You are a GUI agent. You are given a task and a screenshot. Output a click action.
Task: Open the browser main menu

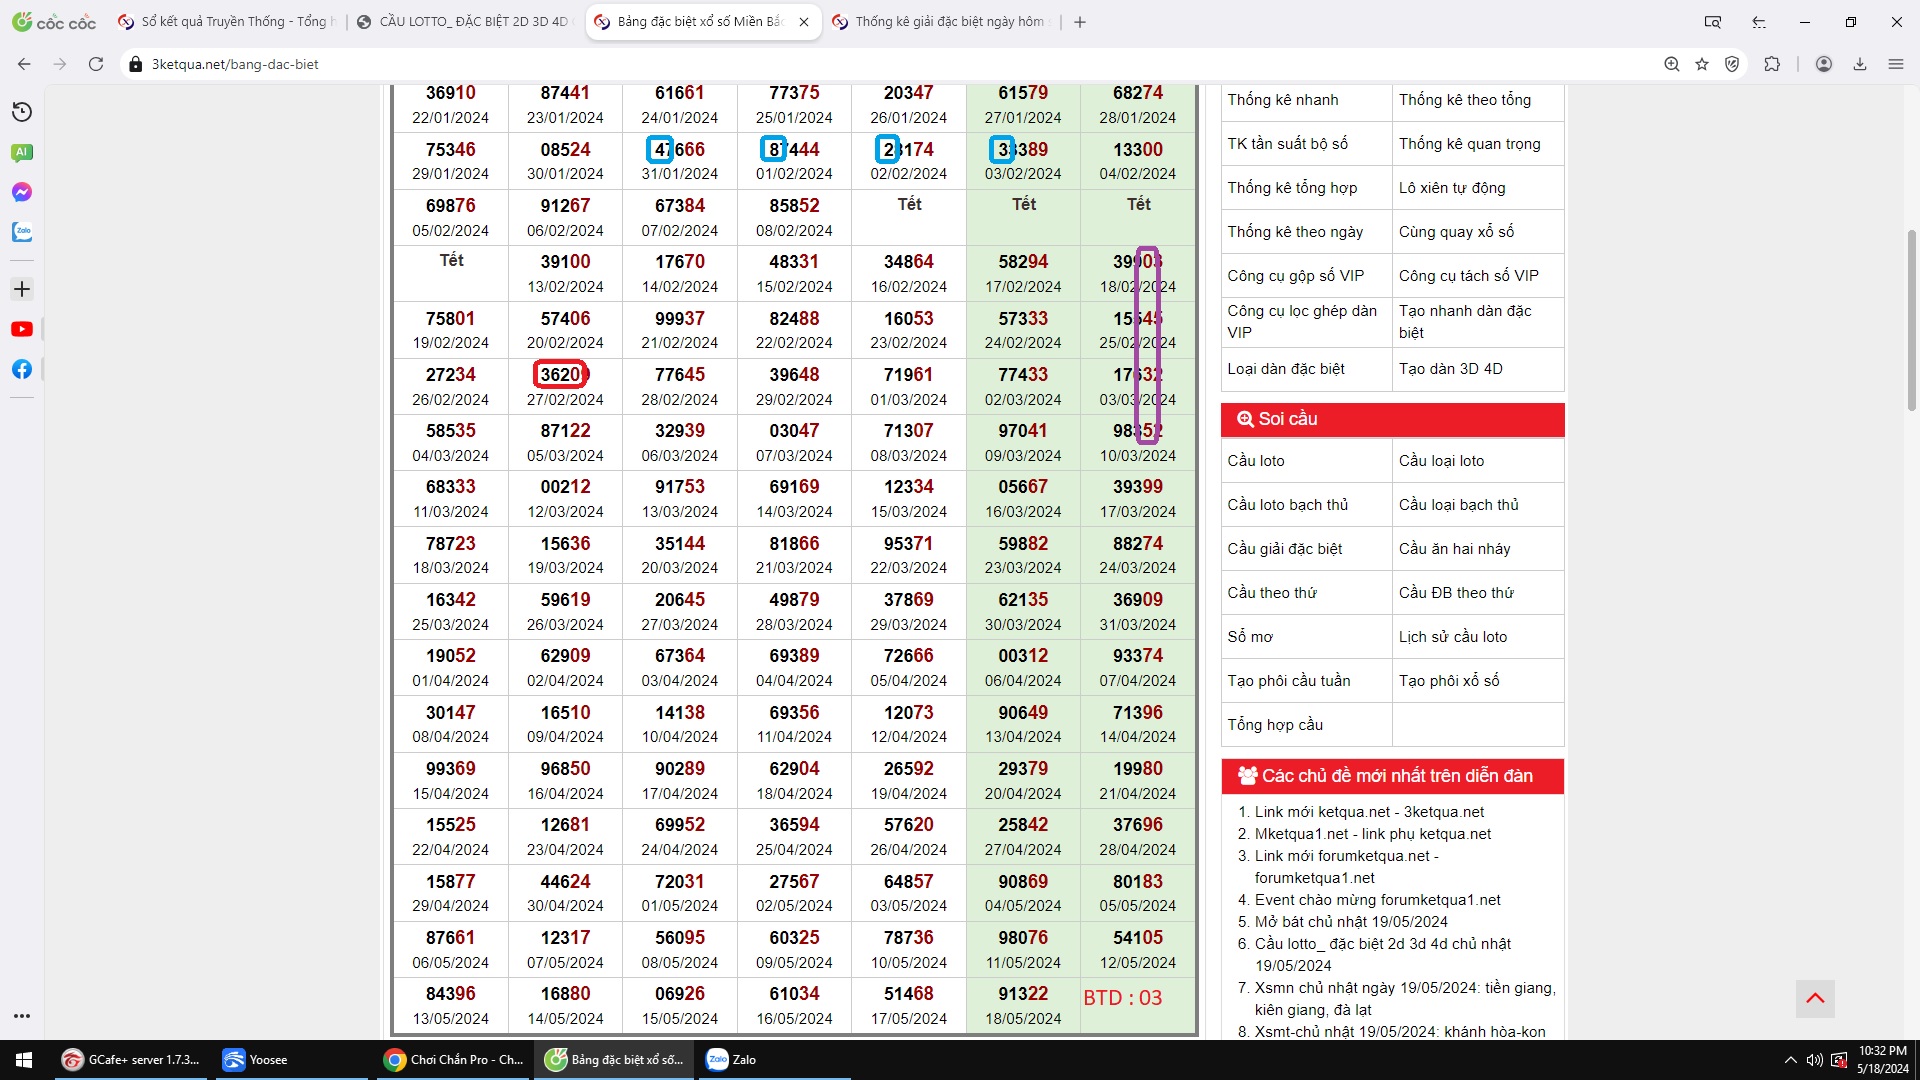(x=1896, y=64)
